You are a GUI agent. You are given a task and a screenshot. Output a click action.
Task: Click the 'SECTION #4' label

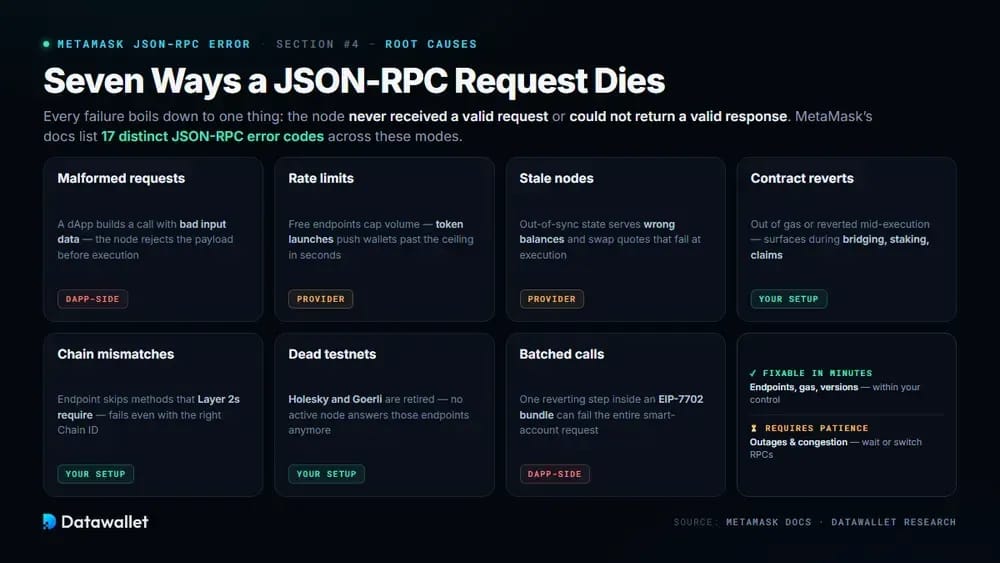click(318, 44)
